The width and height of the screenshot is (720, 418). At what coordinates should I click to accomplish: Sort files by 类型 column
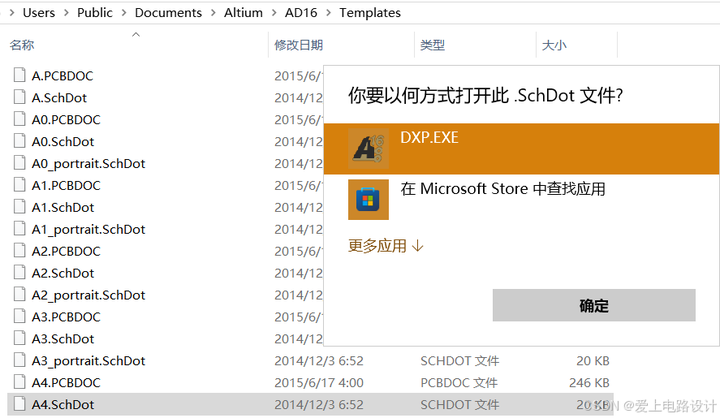click(x=433, y=45)
